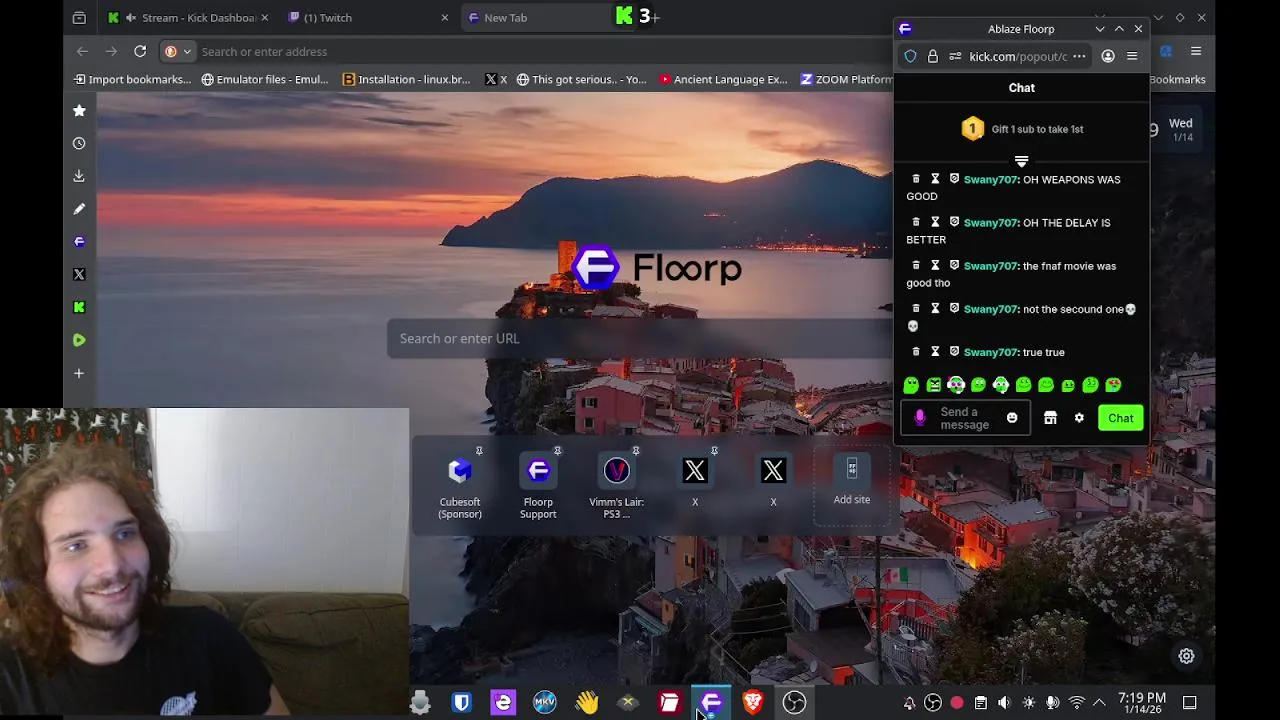The image size is (1280, 720).
Task: Open the 'This got serious' bookmark
Action: [x=581, y=79]
